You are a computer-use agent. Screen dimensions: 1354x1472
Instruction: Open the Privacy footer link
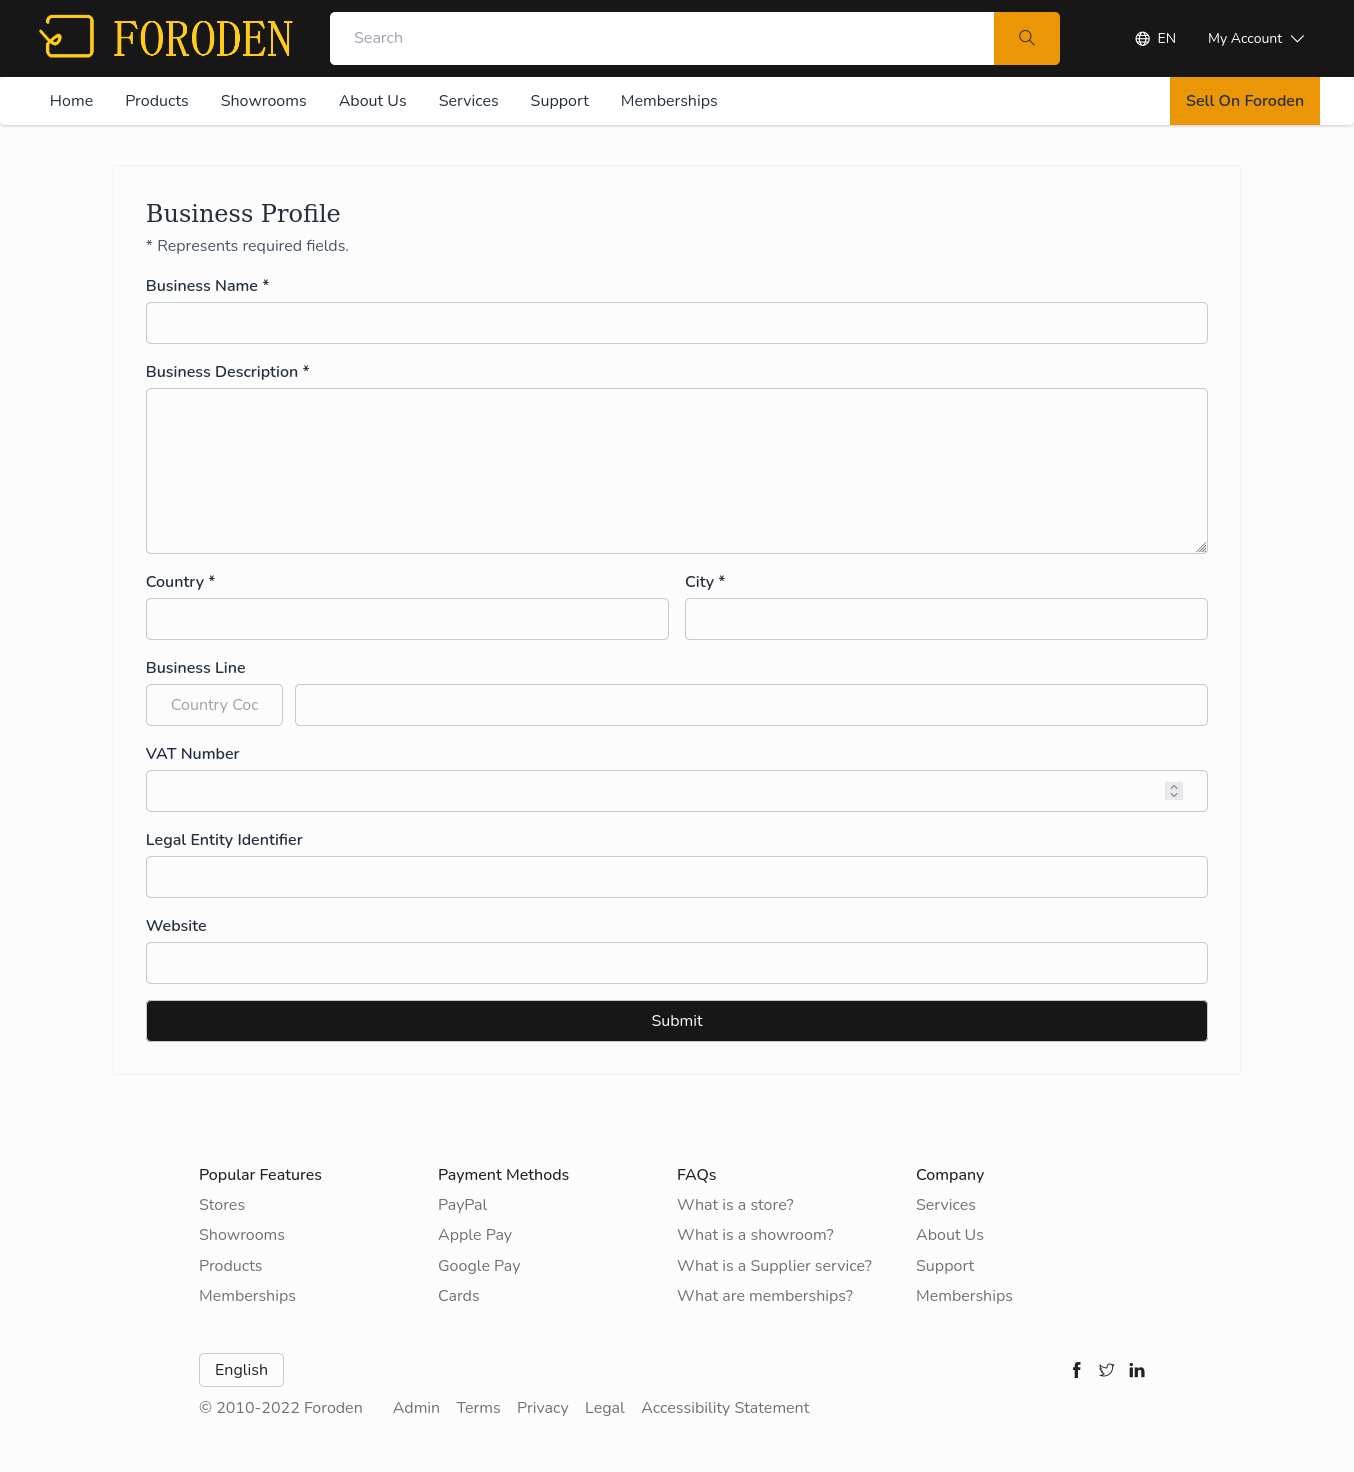(543, 1408)
